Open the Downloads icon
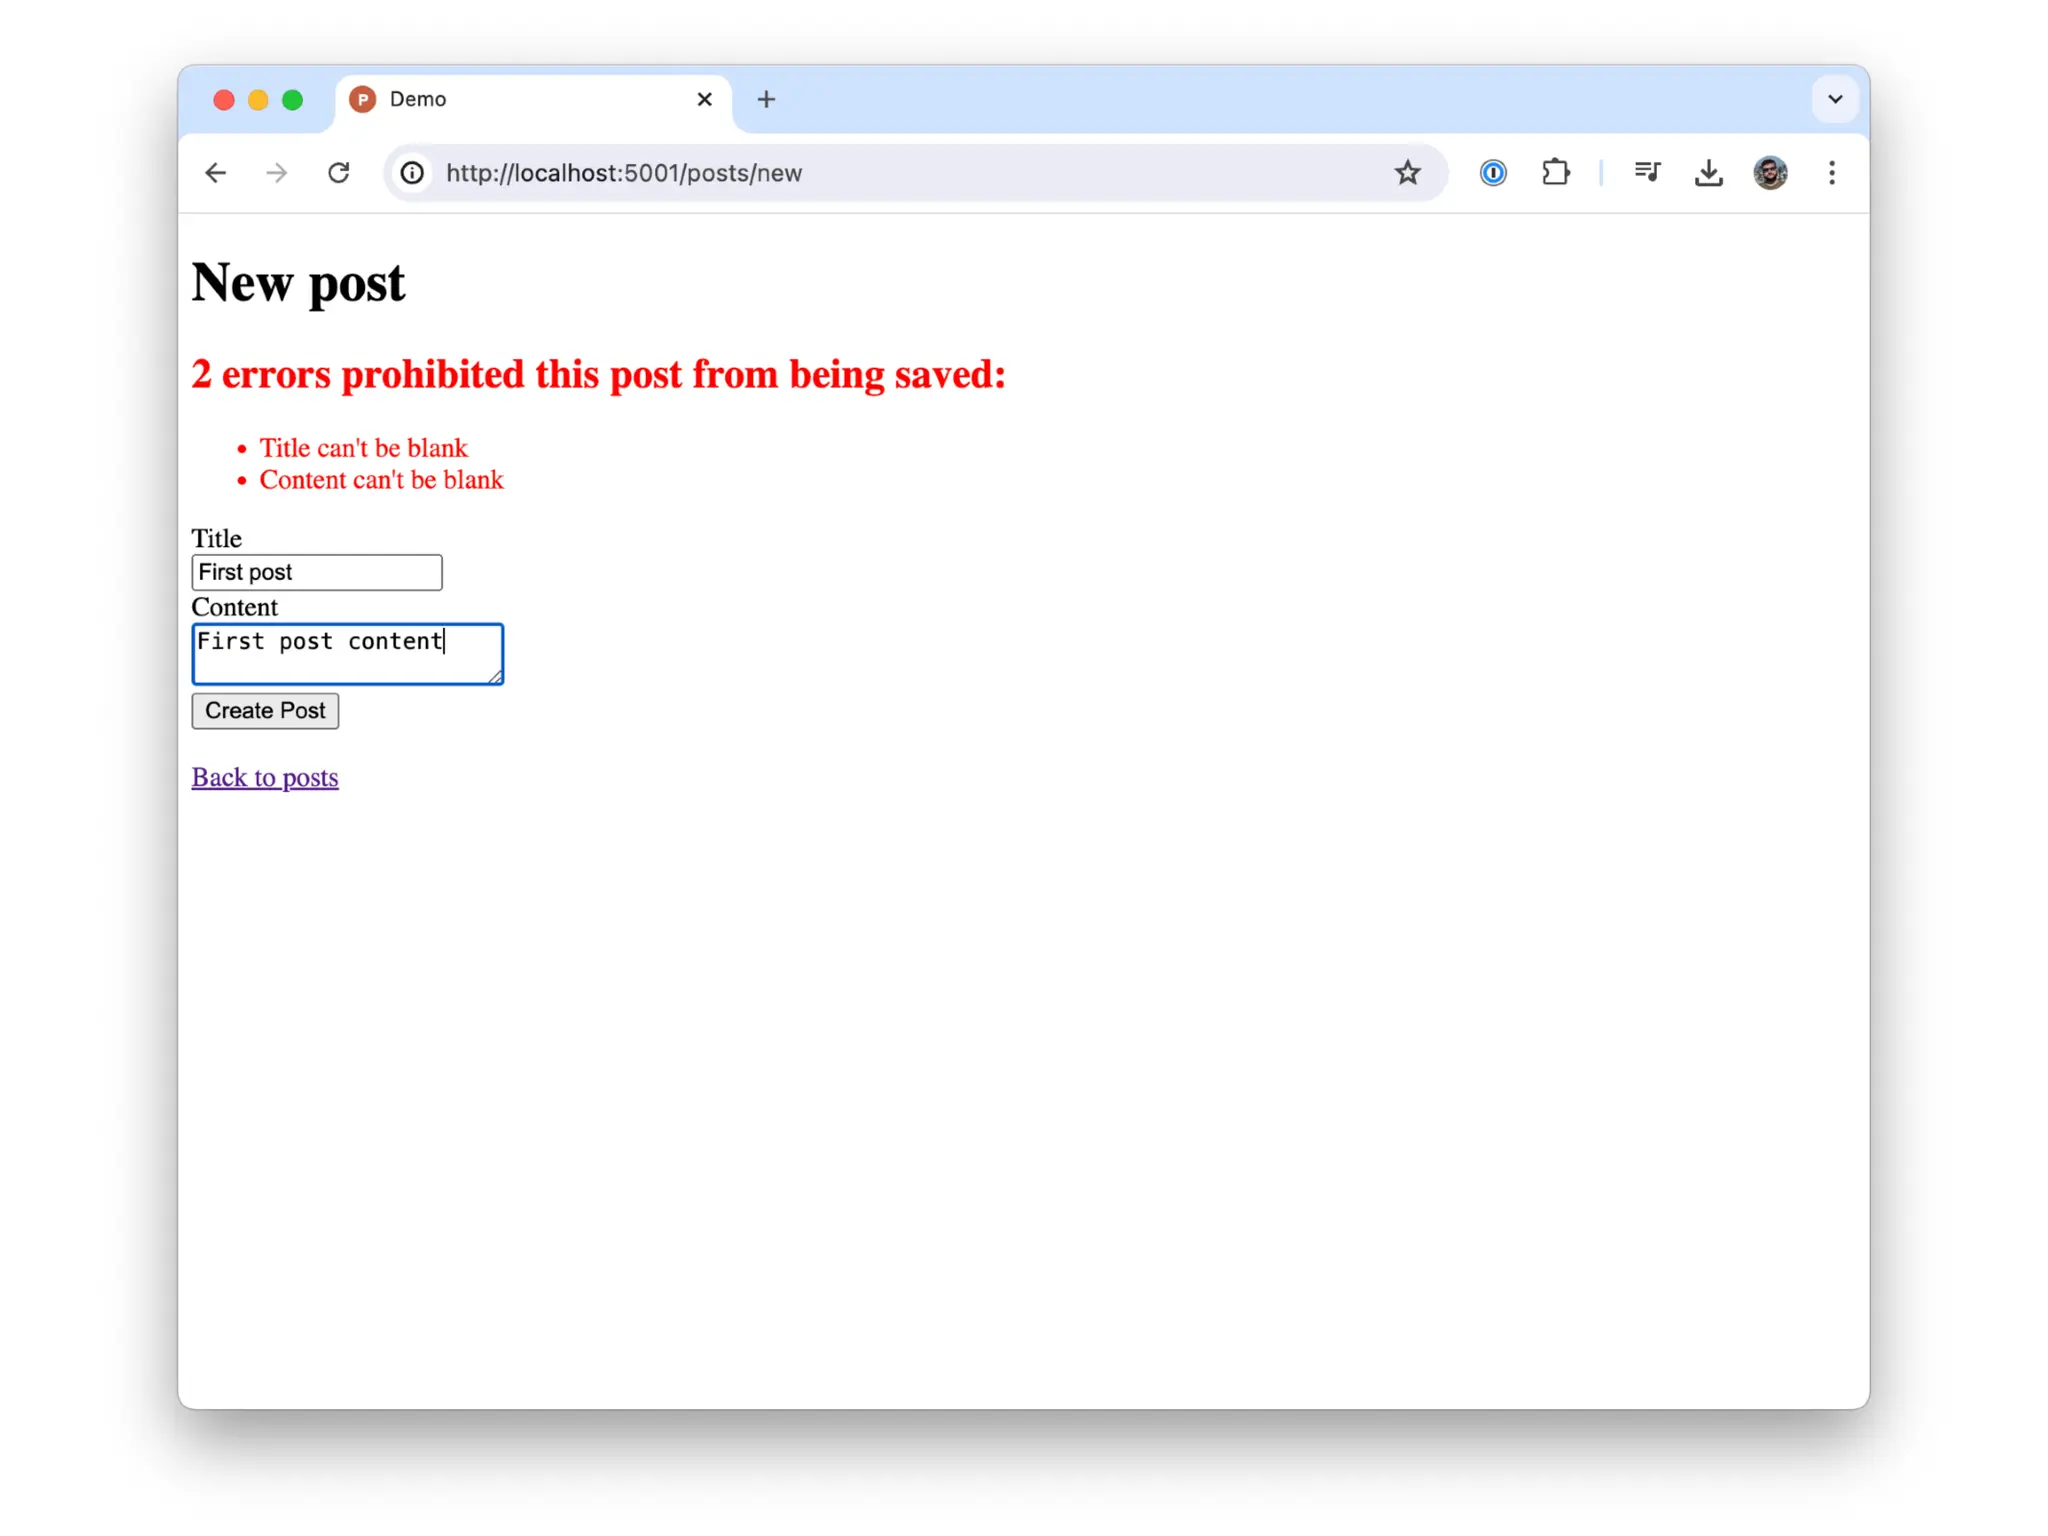The image size is (2048, 1536). (x=1709, y=173)
